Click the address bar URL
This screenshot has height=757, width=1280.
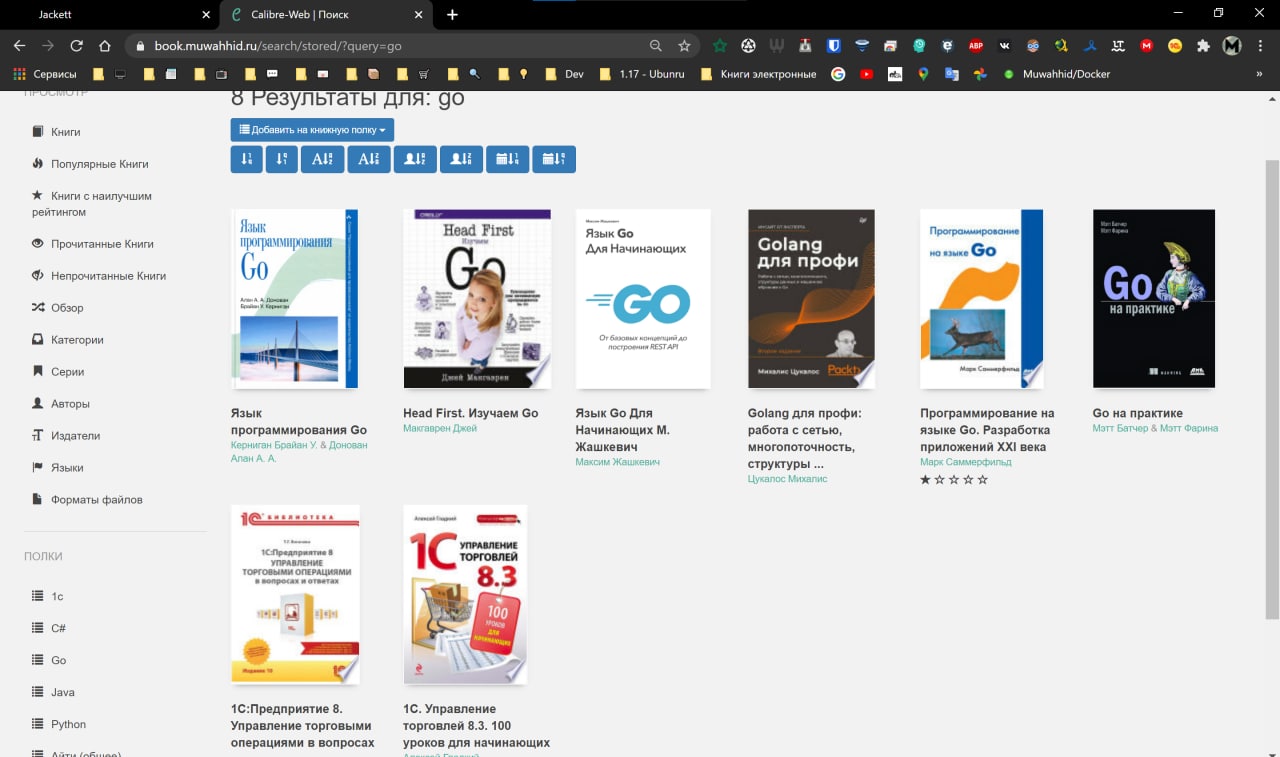pyautogui.click(x=278, y=46)
